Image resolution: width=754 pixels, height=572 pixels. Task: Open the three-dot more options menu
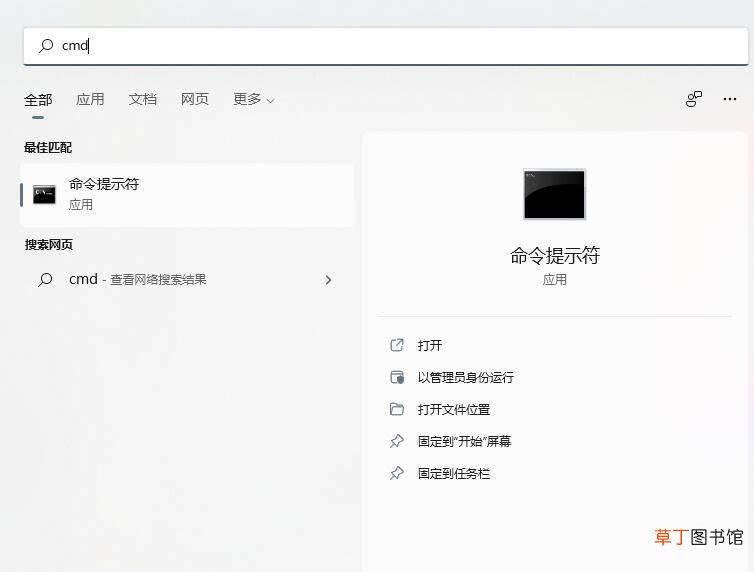click(729, 99)
